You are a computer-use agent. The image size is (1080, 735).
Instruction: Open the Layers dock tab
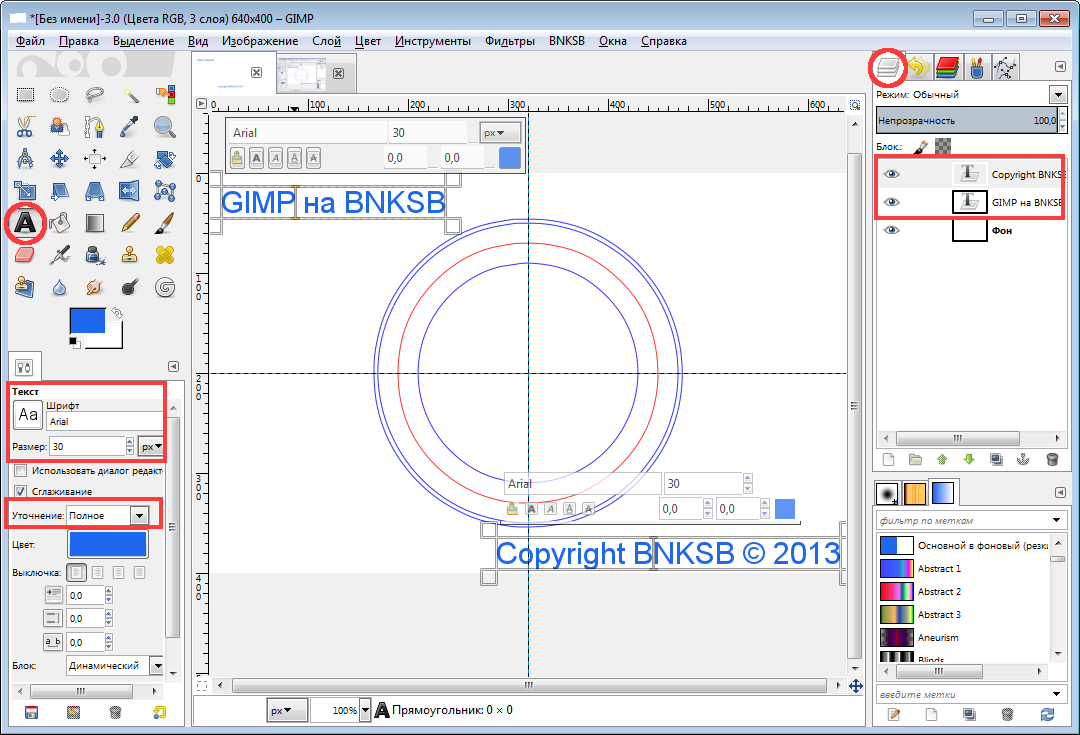(889, 67)
